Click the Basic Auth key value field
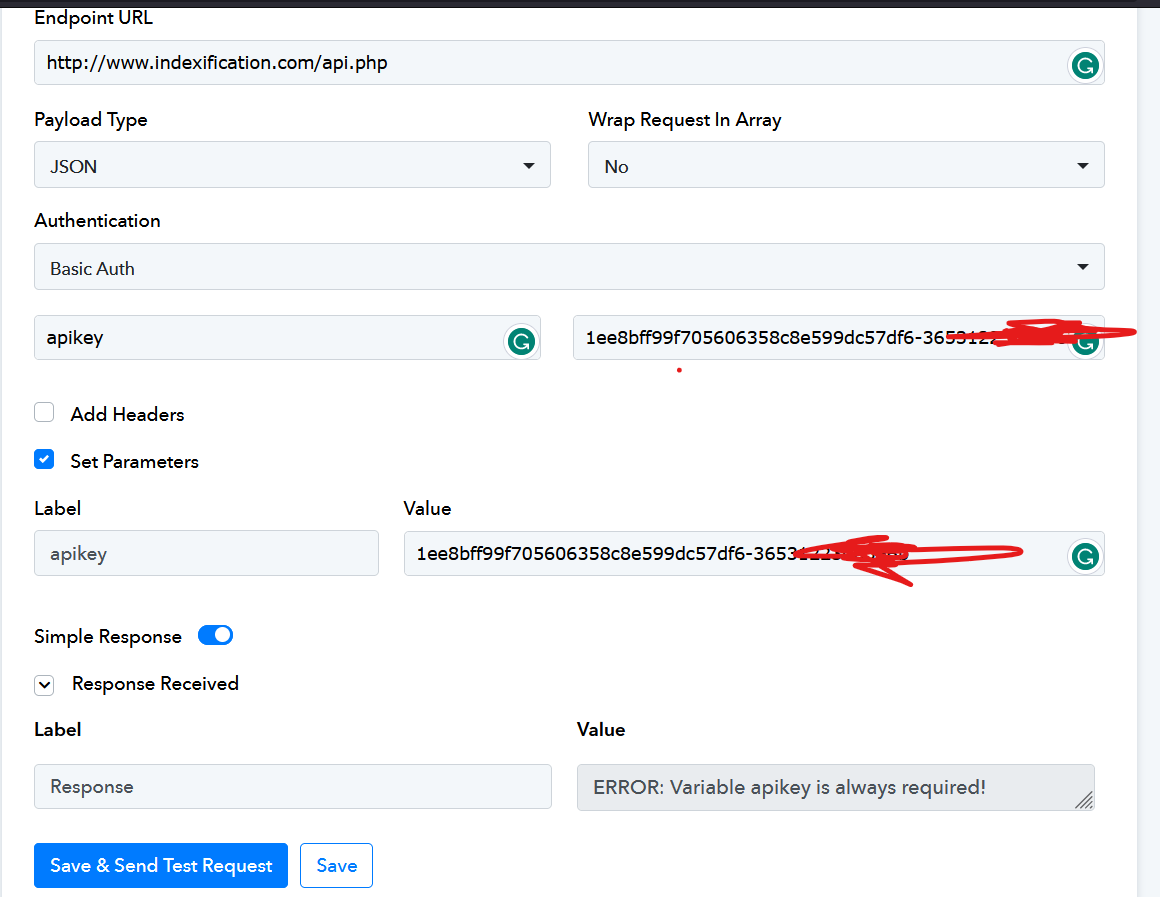Screen dimensions: 1160x897 click(838, 337)
